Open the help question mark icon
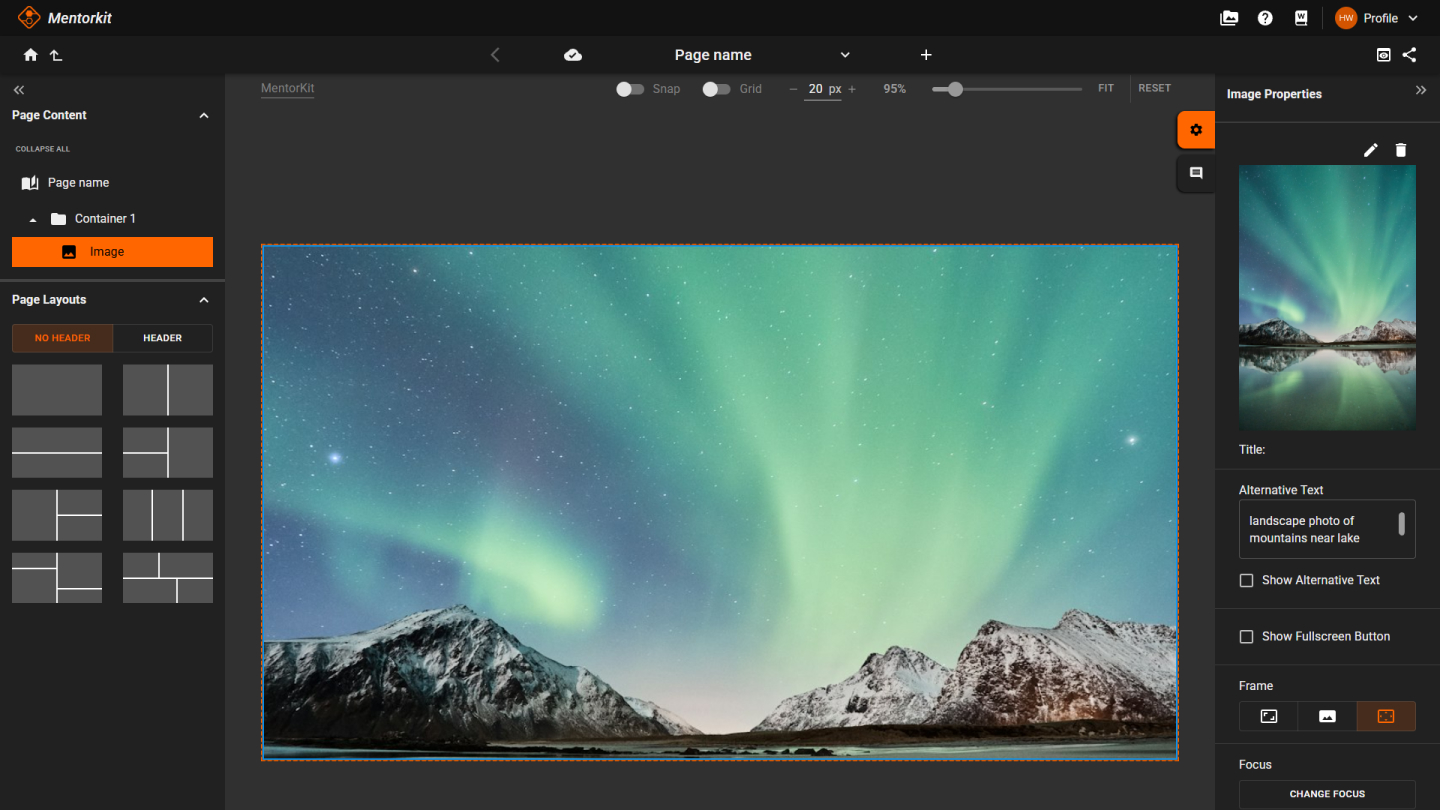1440x810 pixels. (x=1265, y=18)
